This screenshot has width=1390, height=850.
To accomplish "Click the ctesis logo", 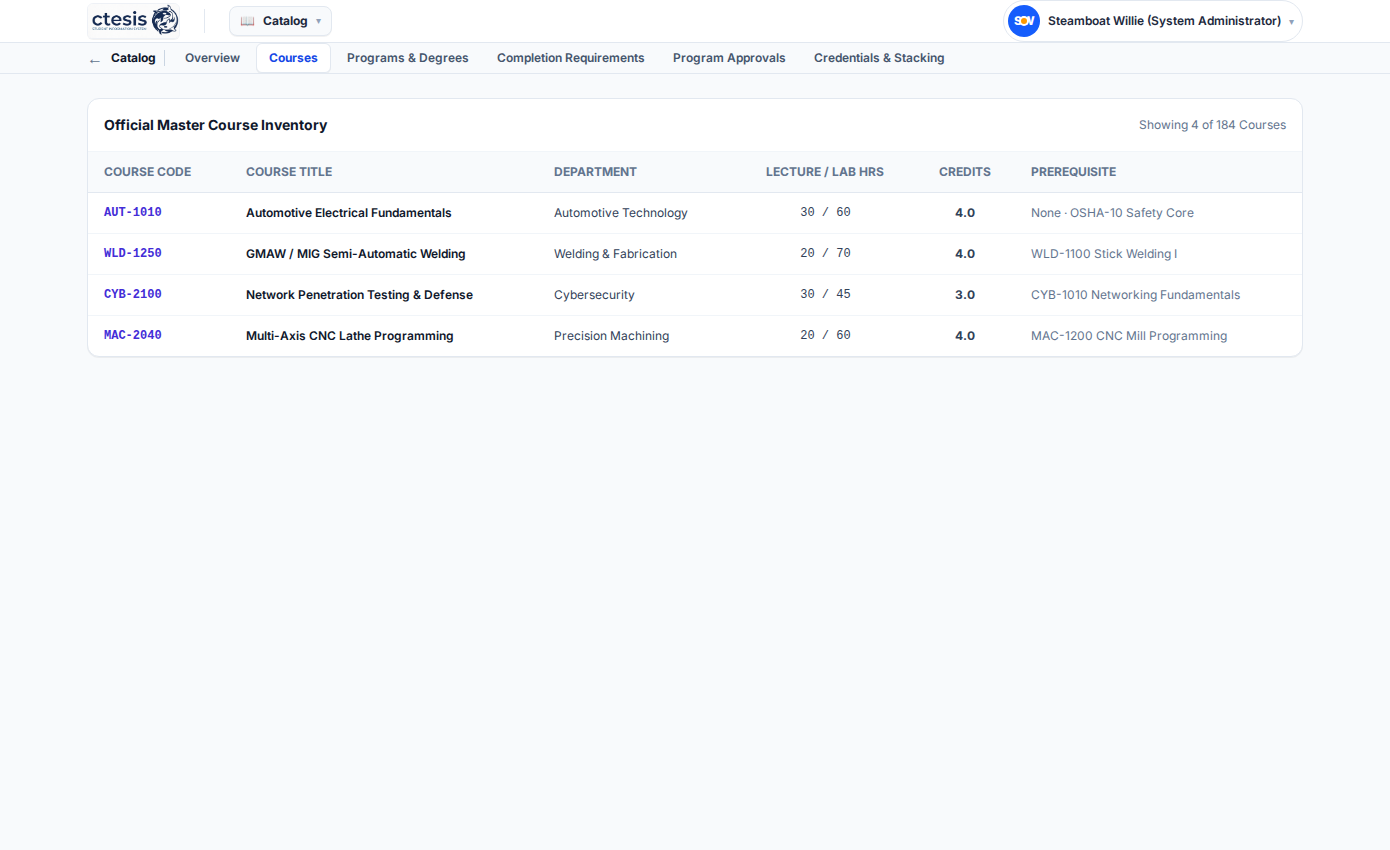I will [135, 20].
